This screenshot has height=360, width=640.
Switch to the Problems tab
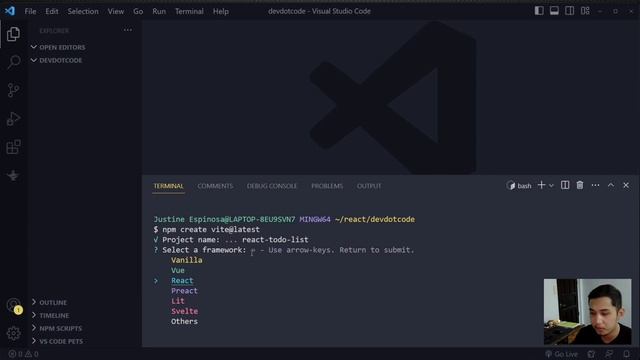click(x=327, y=186)
